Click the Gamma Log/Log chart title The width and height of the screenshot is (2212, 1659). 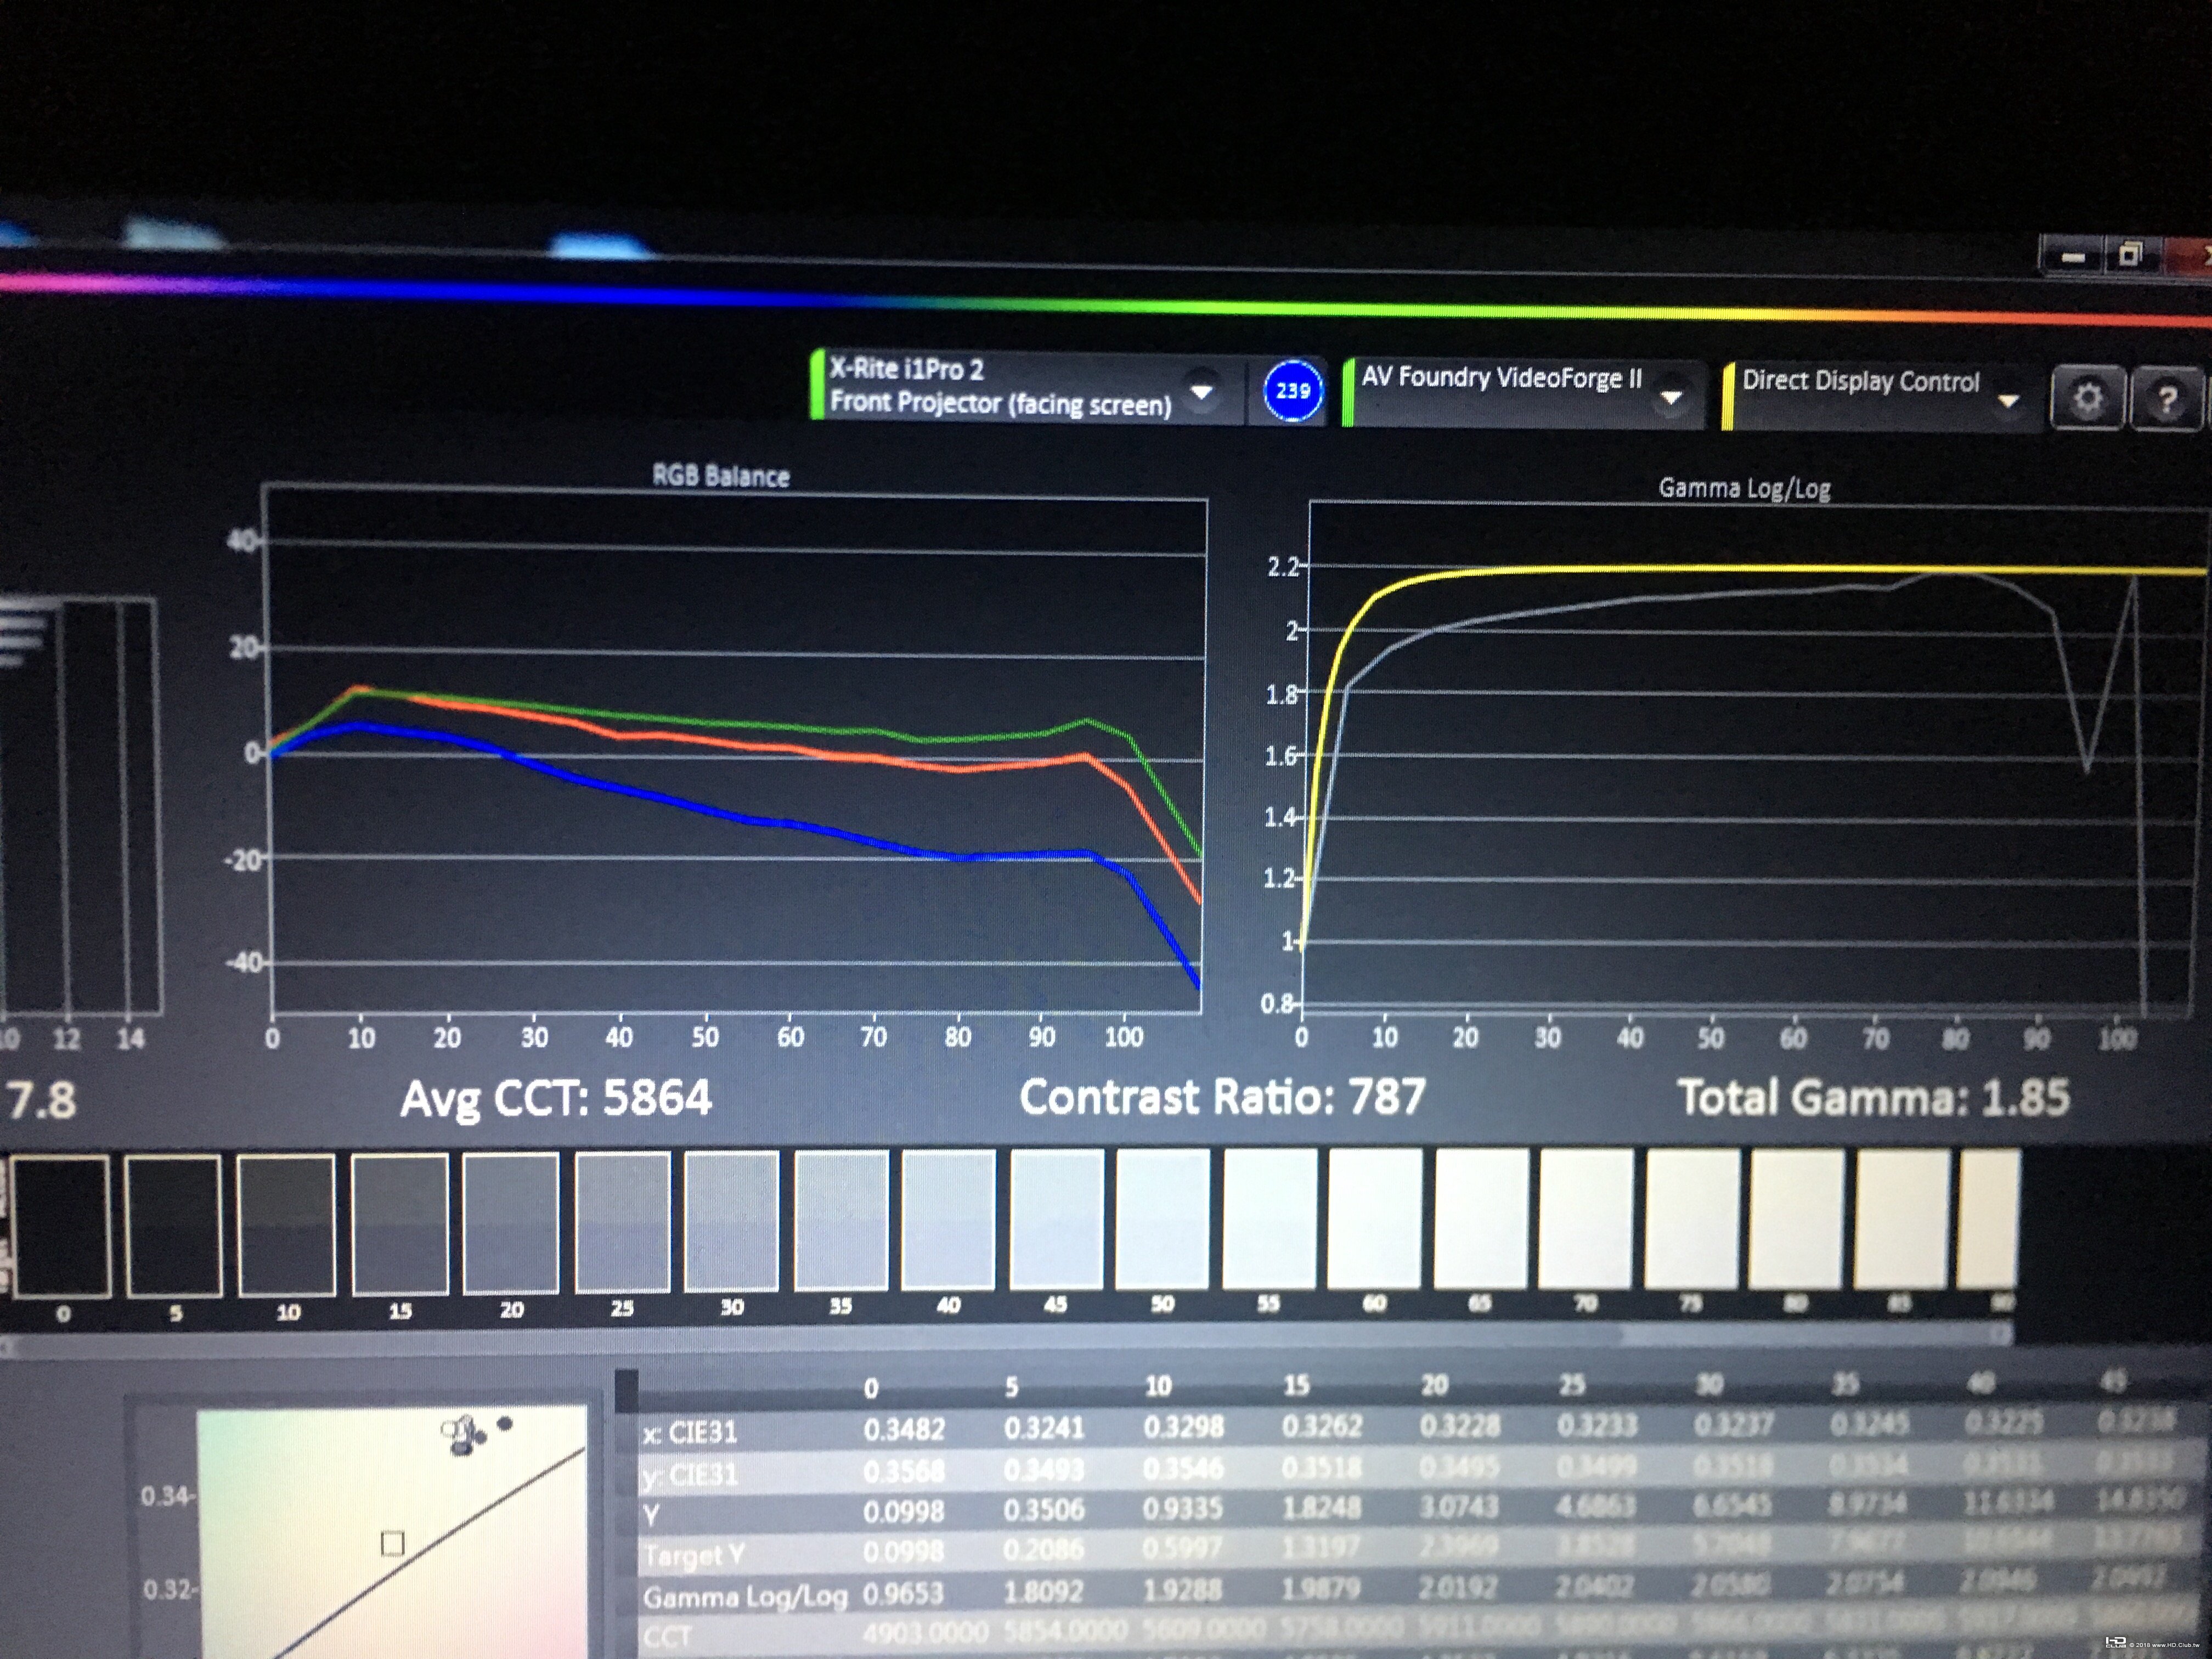1745,488
